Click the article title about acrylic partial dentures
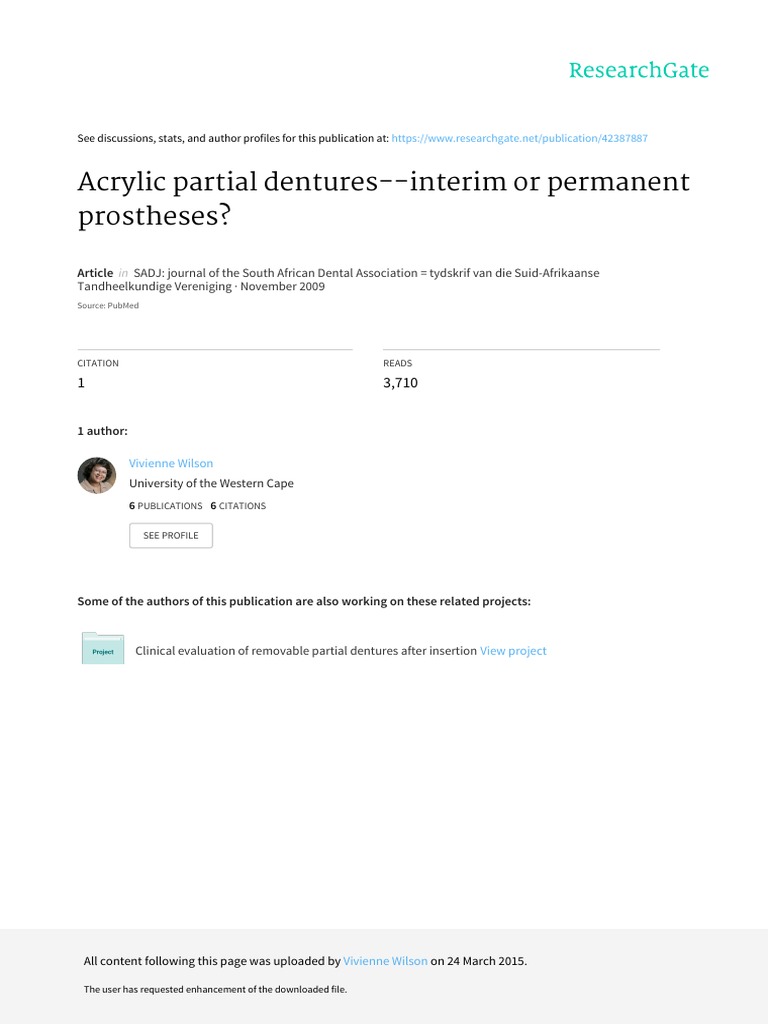 [x=384, y=199]
